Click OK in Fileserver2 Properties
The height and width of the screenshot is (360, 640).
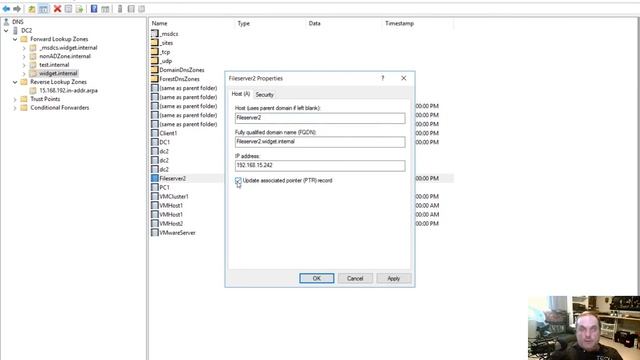pos(317,278)
